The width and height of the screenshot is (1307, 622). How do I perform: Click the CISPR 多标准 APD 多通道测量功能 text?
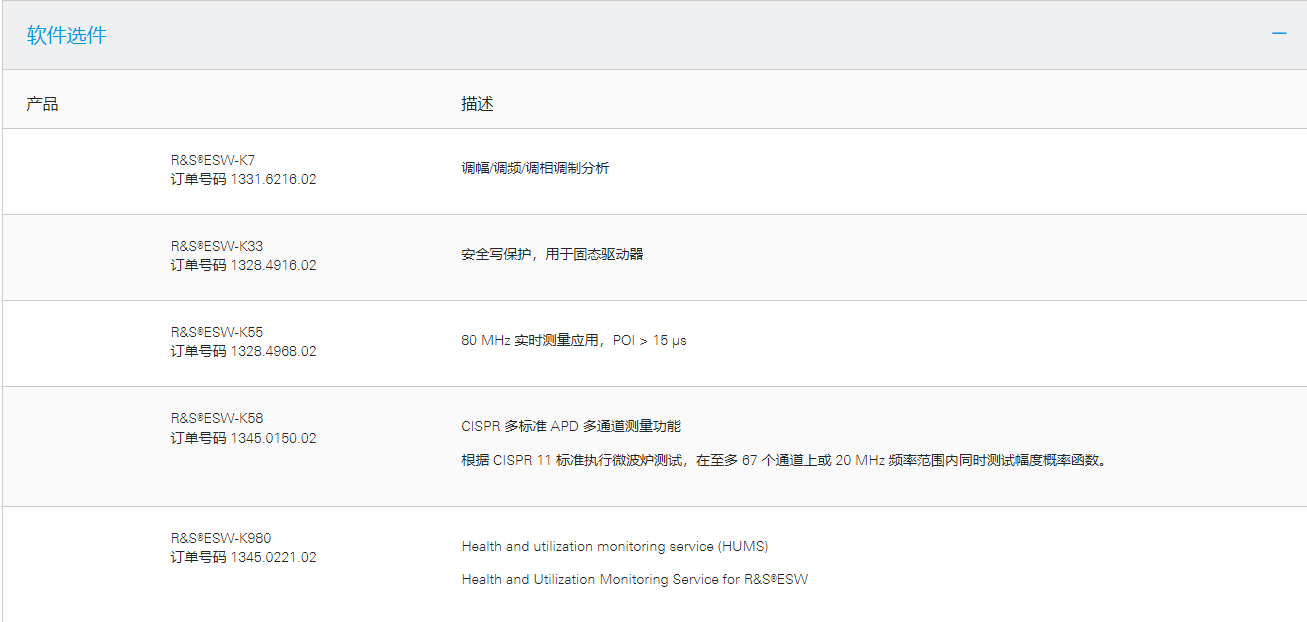point(571,426)
